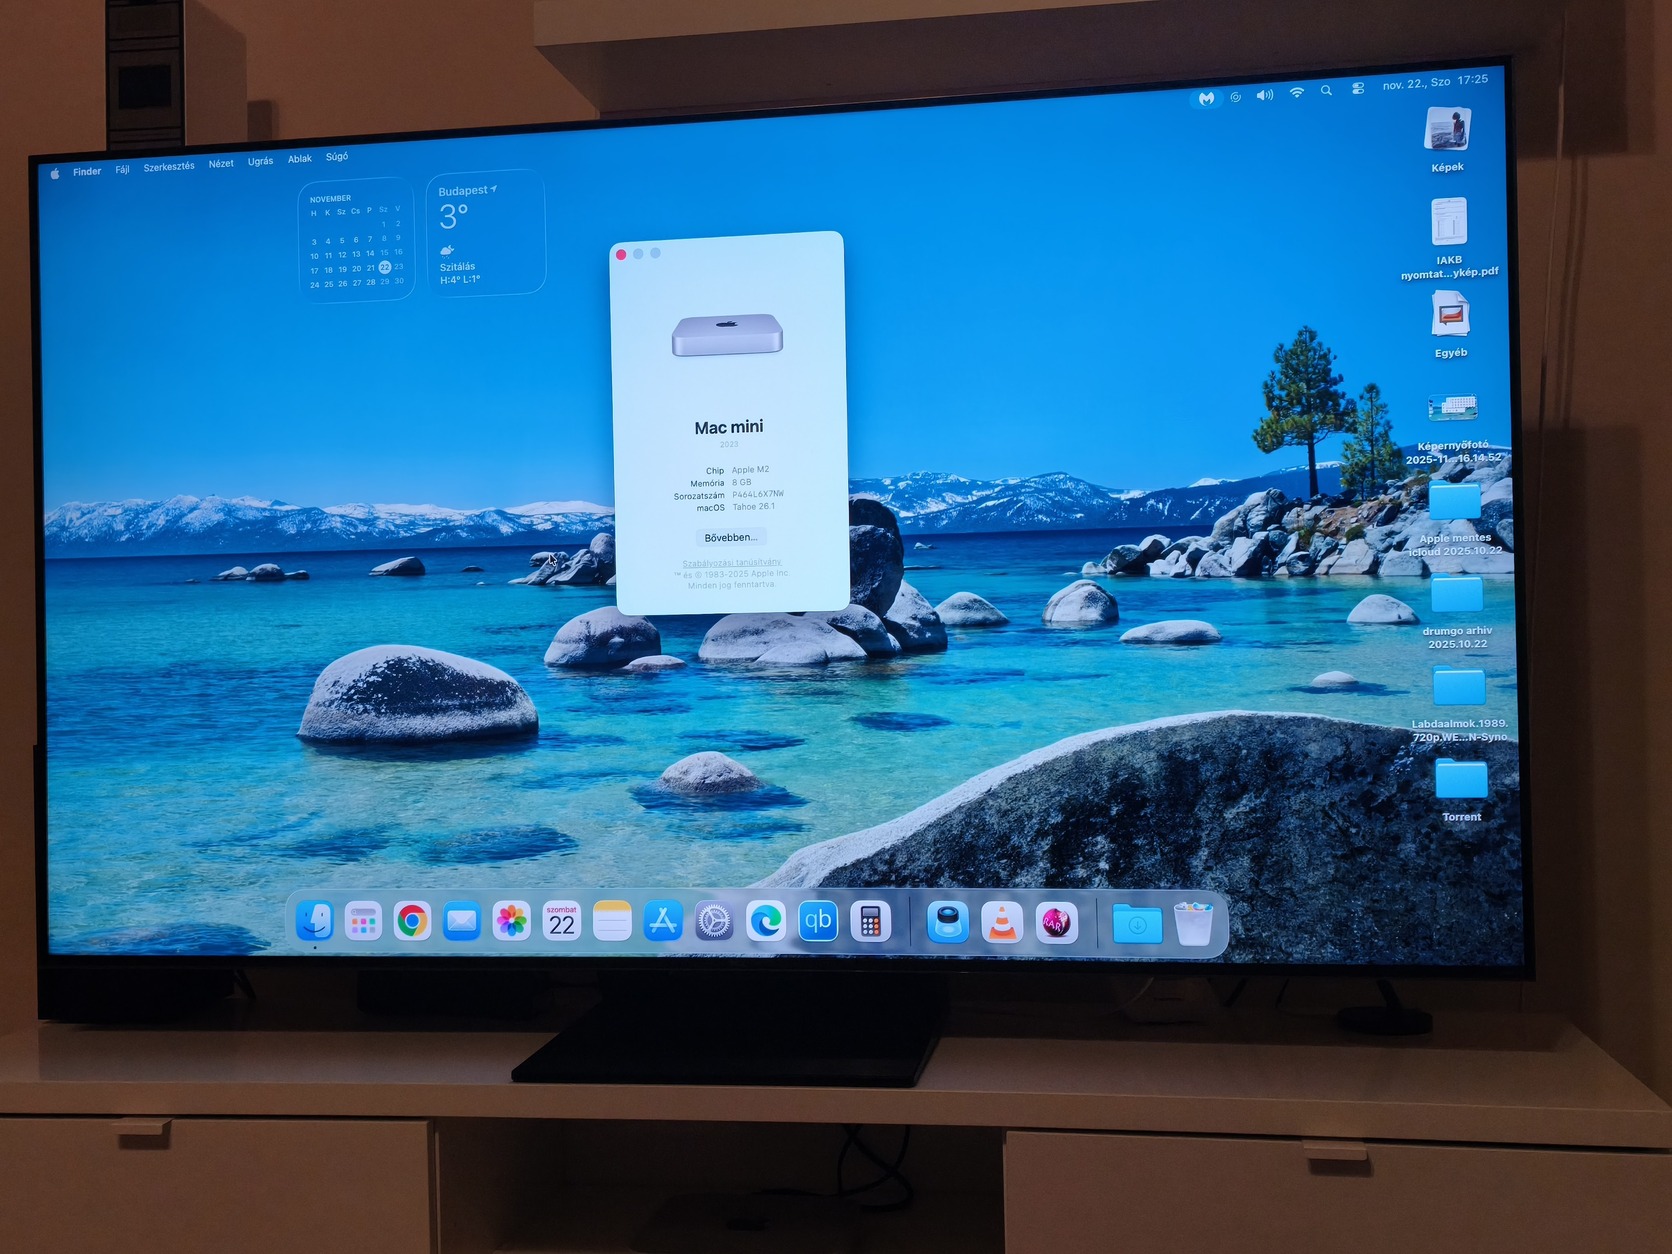
Task: Open the Szerkesztés menu
Action: (169, 166)
